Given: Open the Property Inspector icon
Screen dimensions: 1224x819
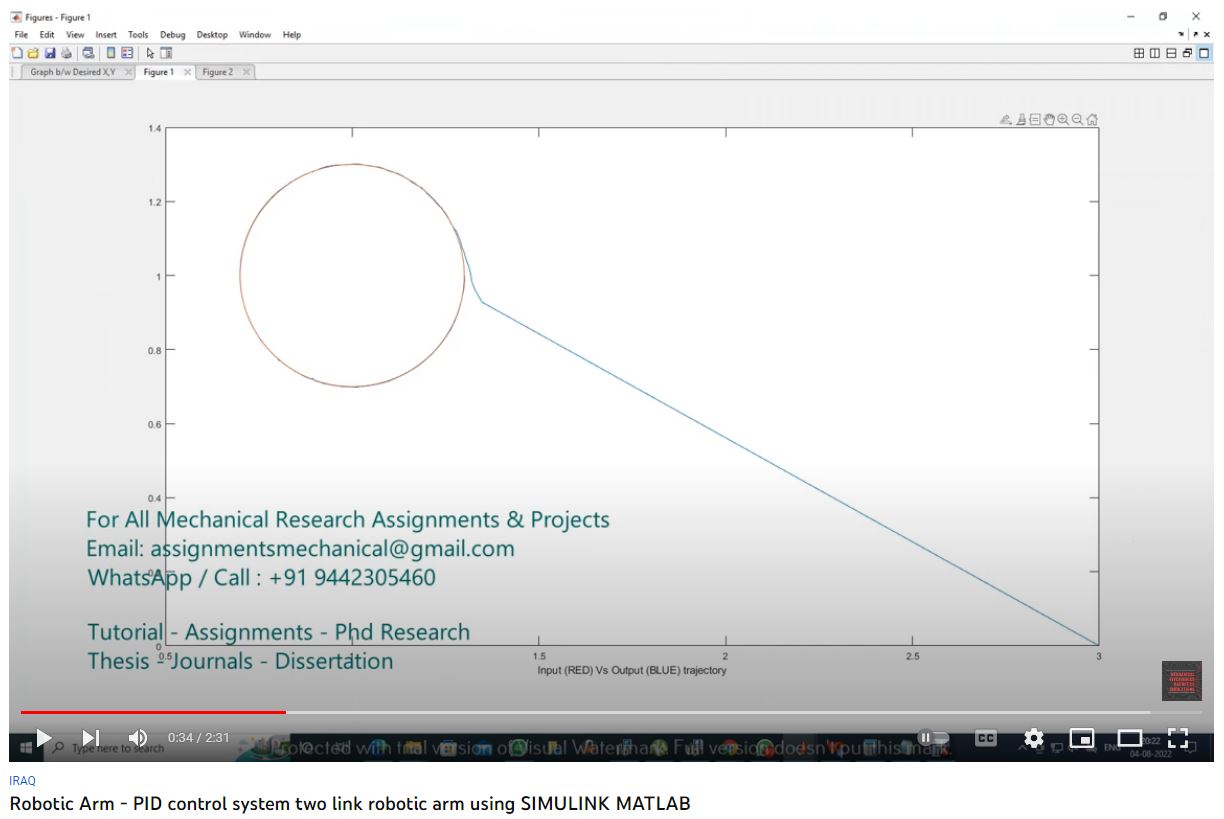Looking at the screenshot, I should coord(166,53).
